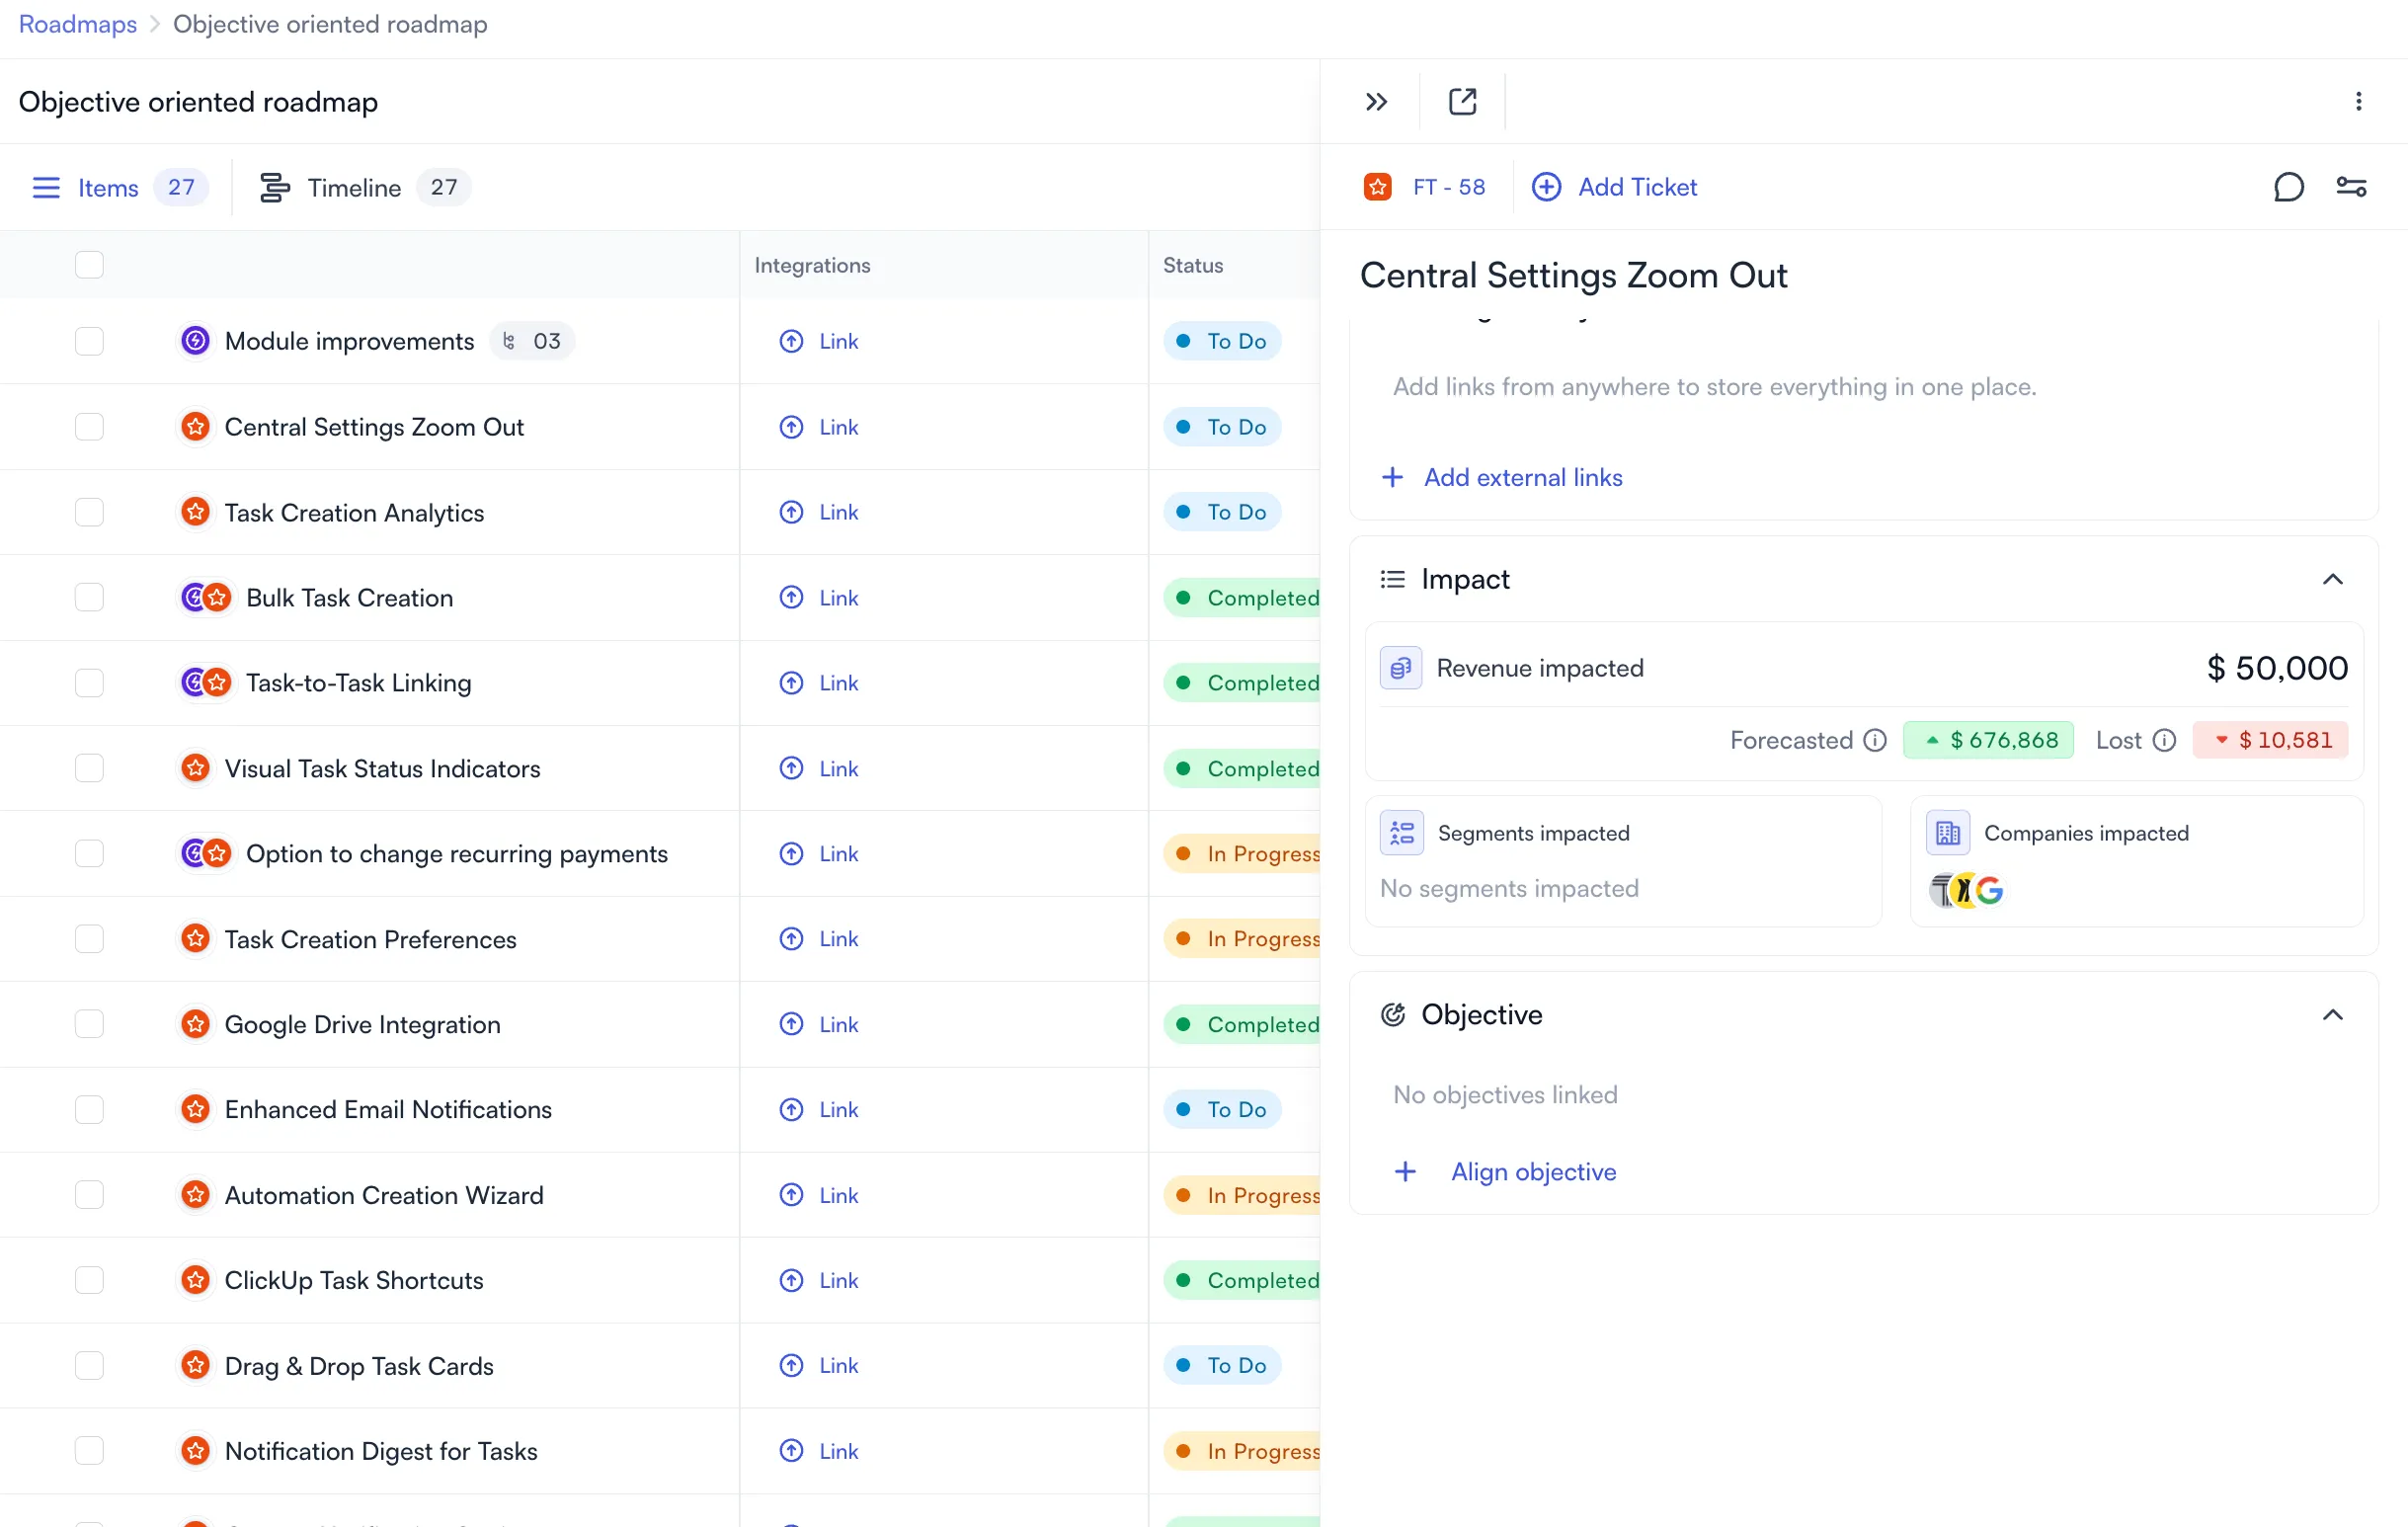Screen dimensions: 2408x1527
Task: Click the Google company logo
Action: pos(1989,890)
